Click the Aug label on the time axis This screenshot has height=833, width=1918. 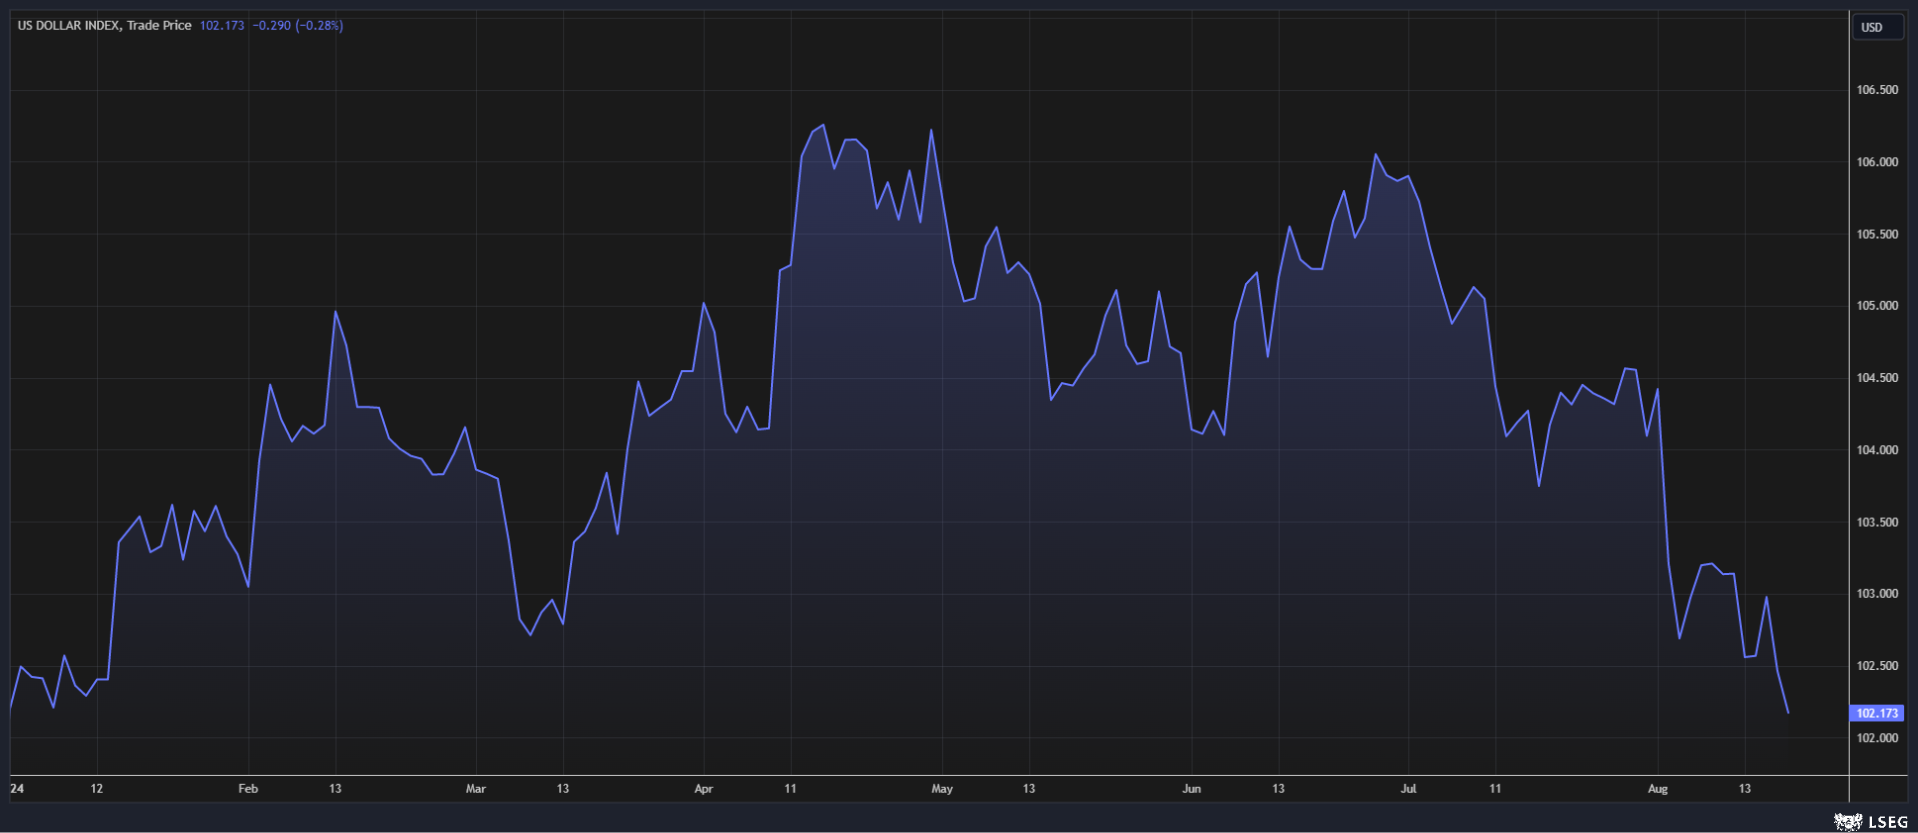pos(1658,789)
